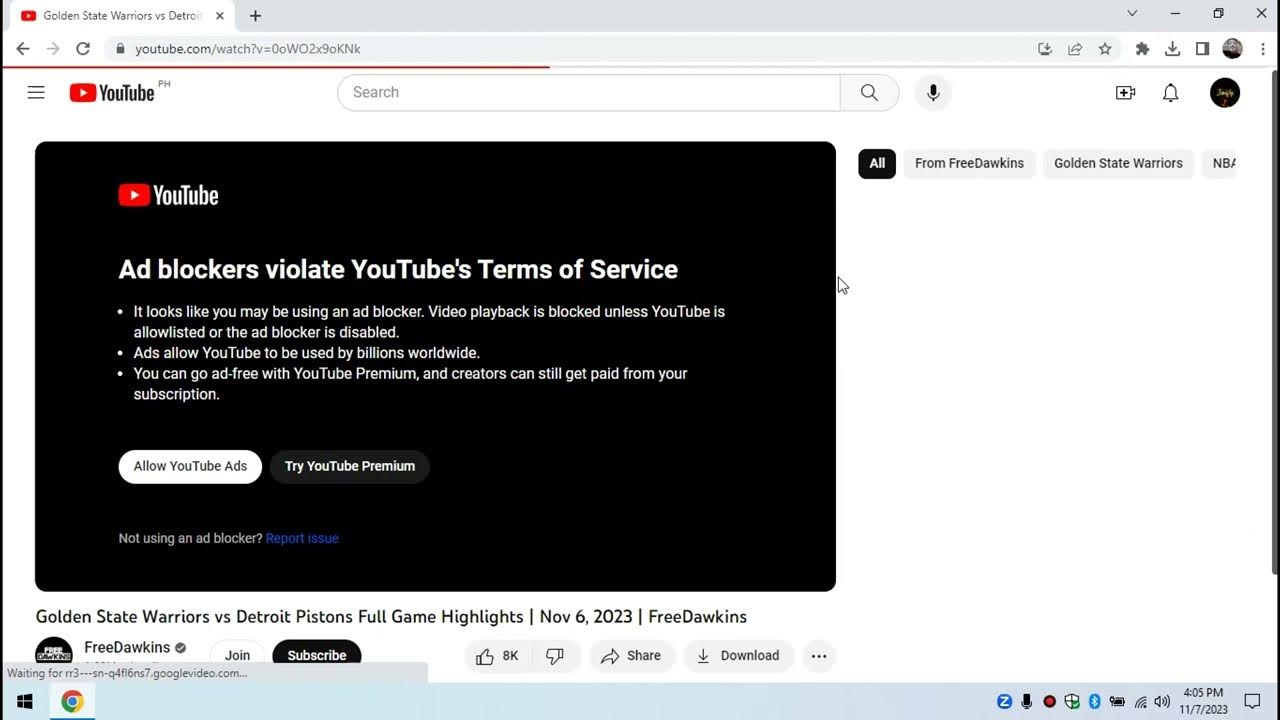View site information lock icon

coord(120,48)
